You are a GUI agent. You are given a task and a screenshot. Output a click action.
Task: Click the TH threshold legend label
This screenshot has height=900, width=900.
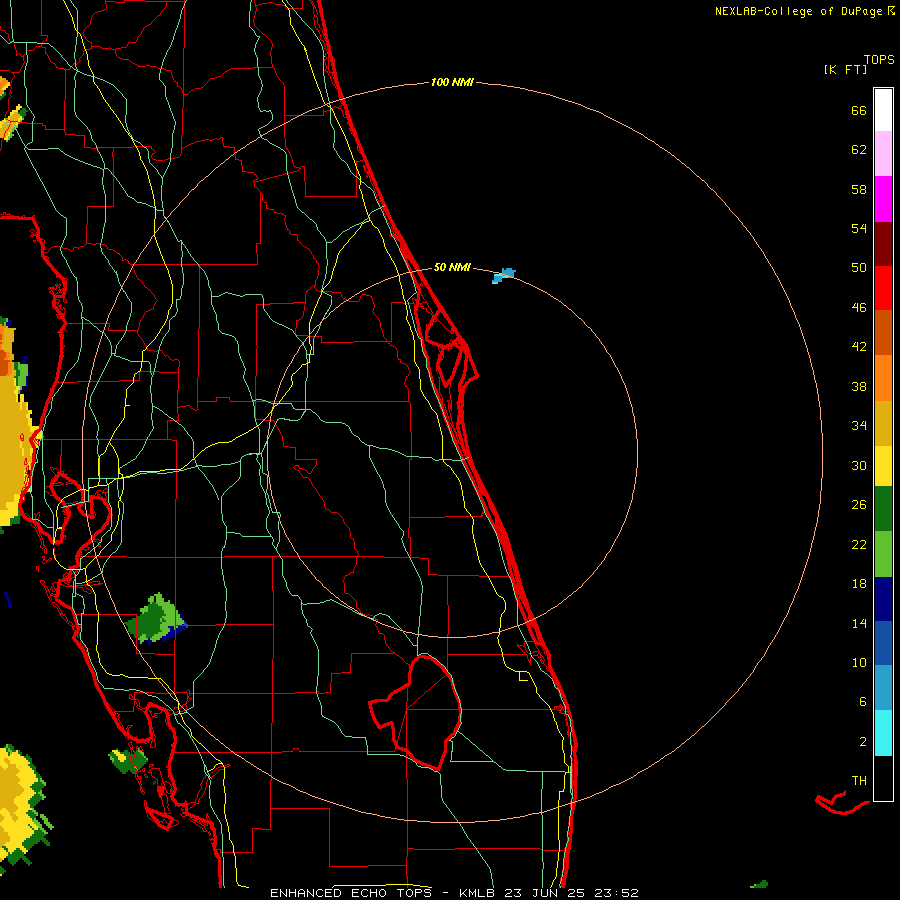click(859, 781)
